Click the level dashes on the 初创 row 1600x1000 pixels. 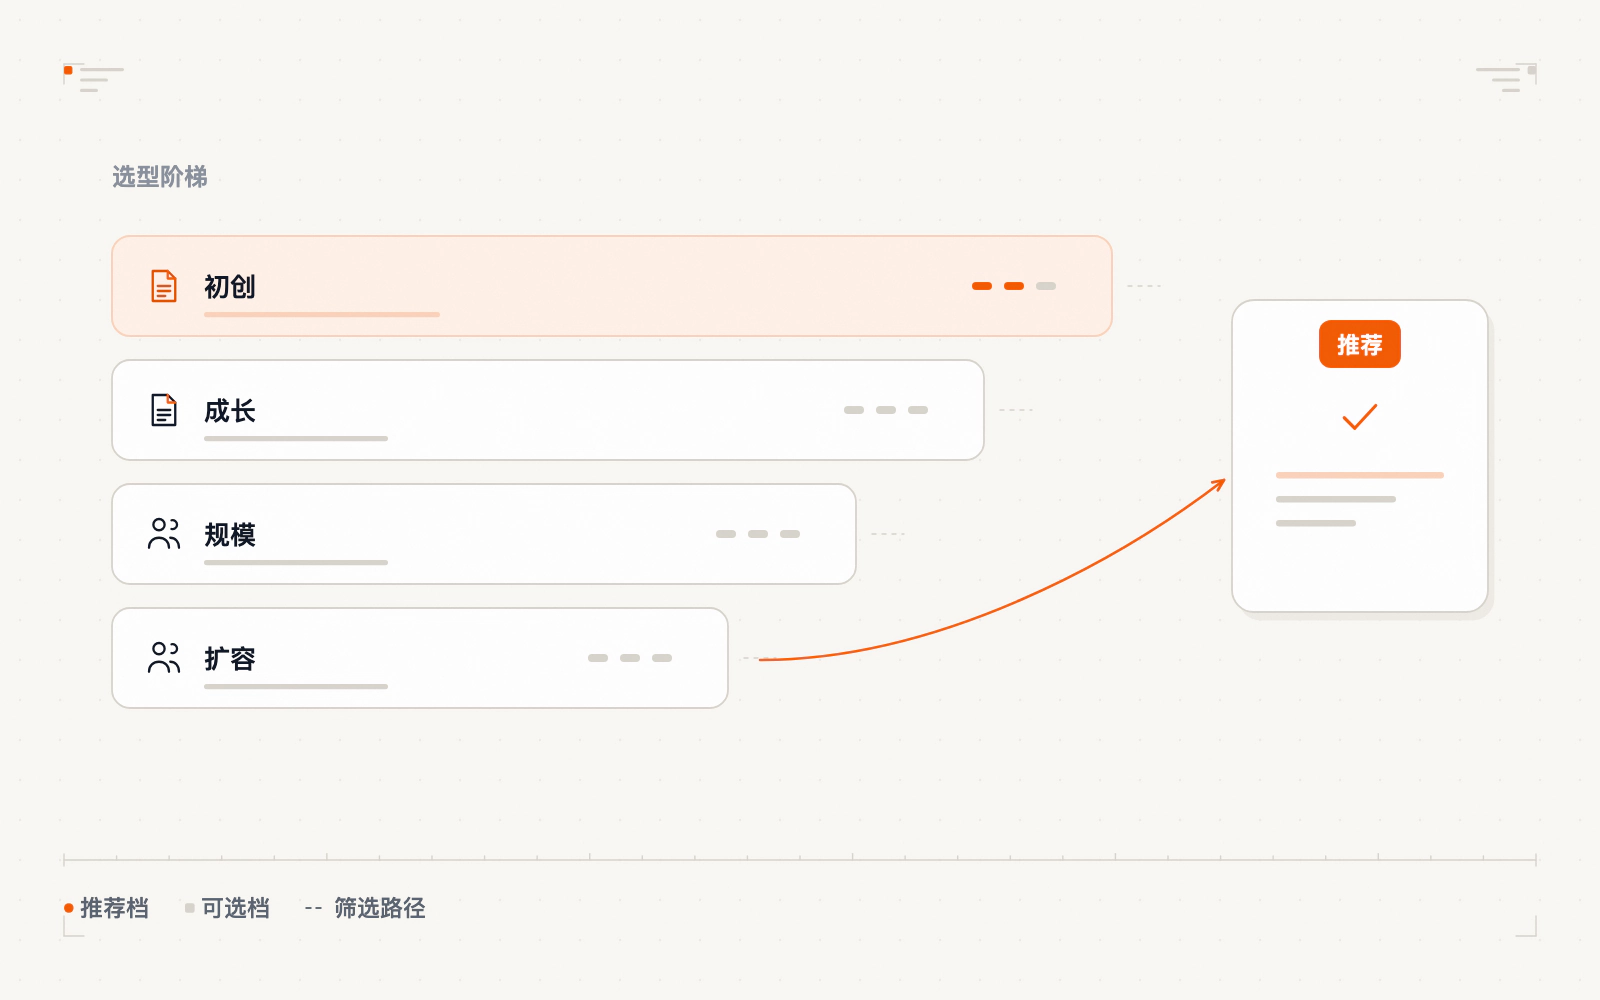click(x=1014, y=286)
